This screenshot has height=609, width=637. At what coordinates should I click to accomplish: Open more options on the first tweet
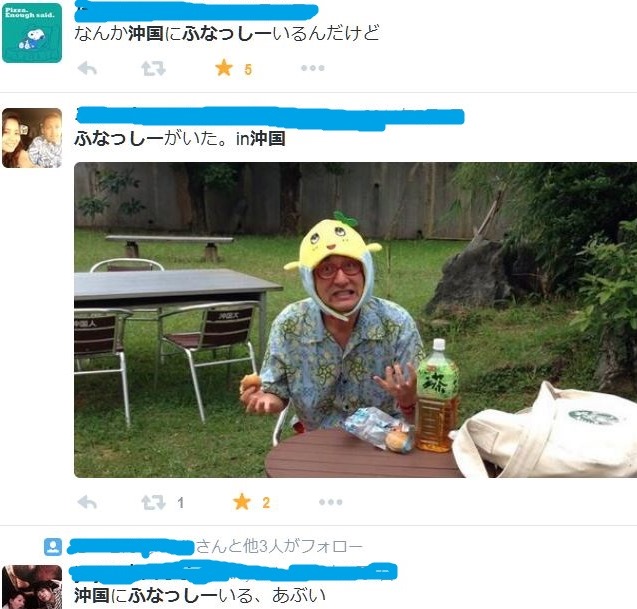click(x=313, y=68)
